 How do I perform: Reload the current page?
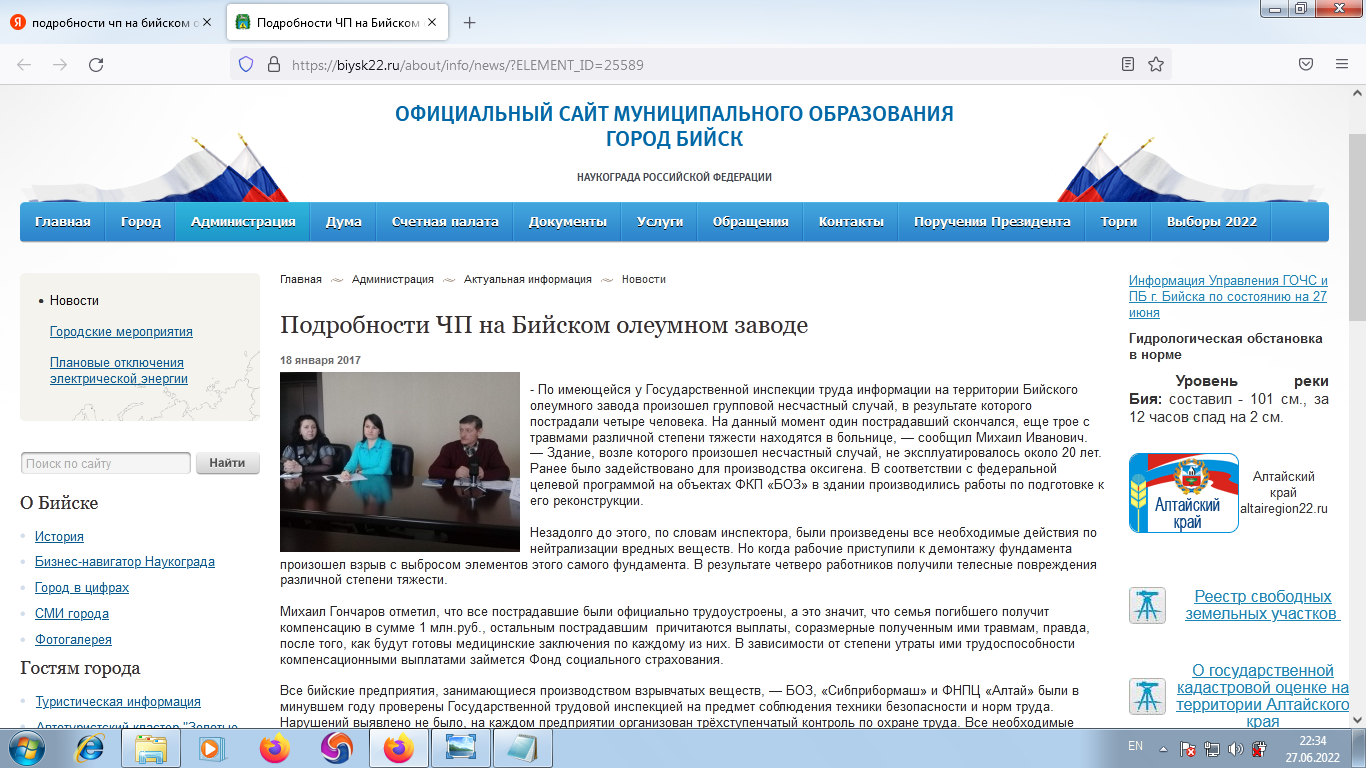(x=96, y=62)
